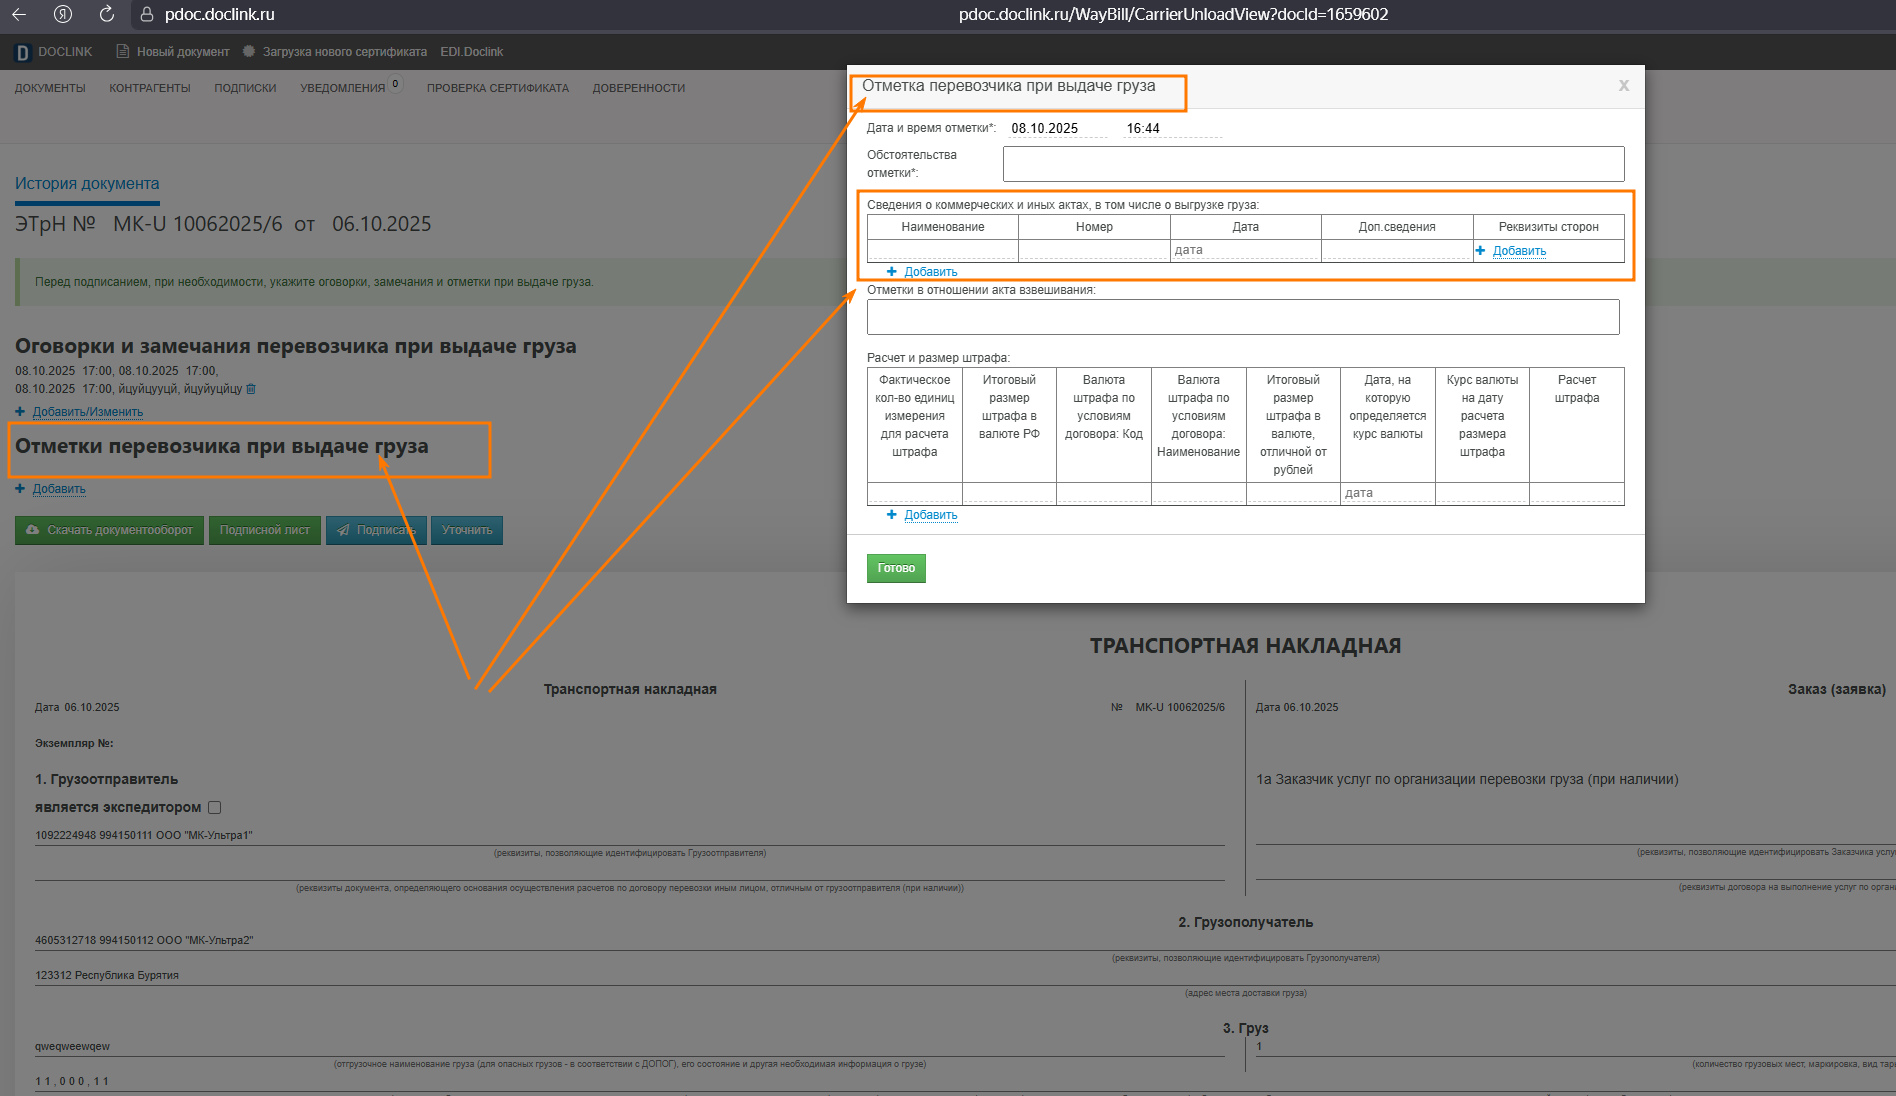The height and width of the screenshot is (1096, 1896).
Task: Open the ДОВЕРЕННОСТИ menu
Action: click(x=639, y=88)
